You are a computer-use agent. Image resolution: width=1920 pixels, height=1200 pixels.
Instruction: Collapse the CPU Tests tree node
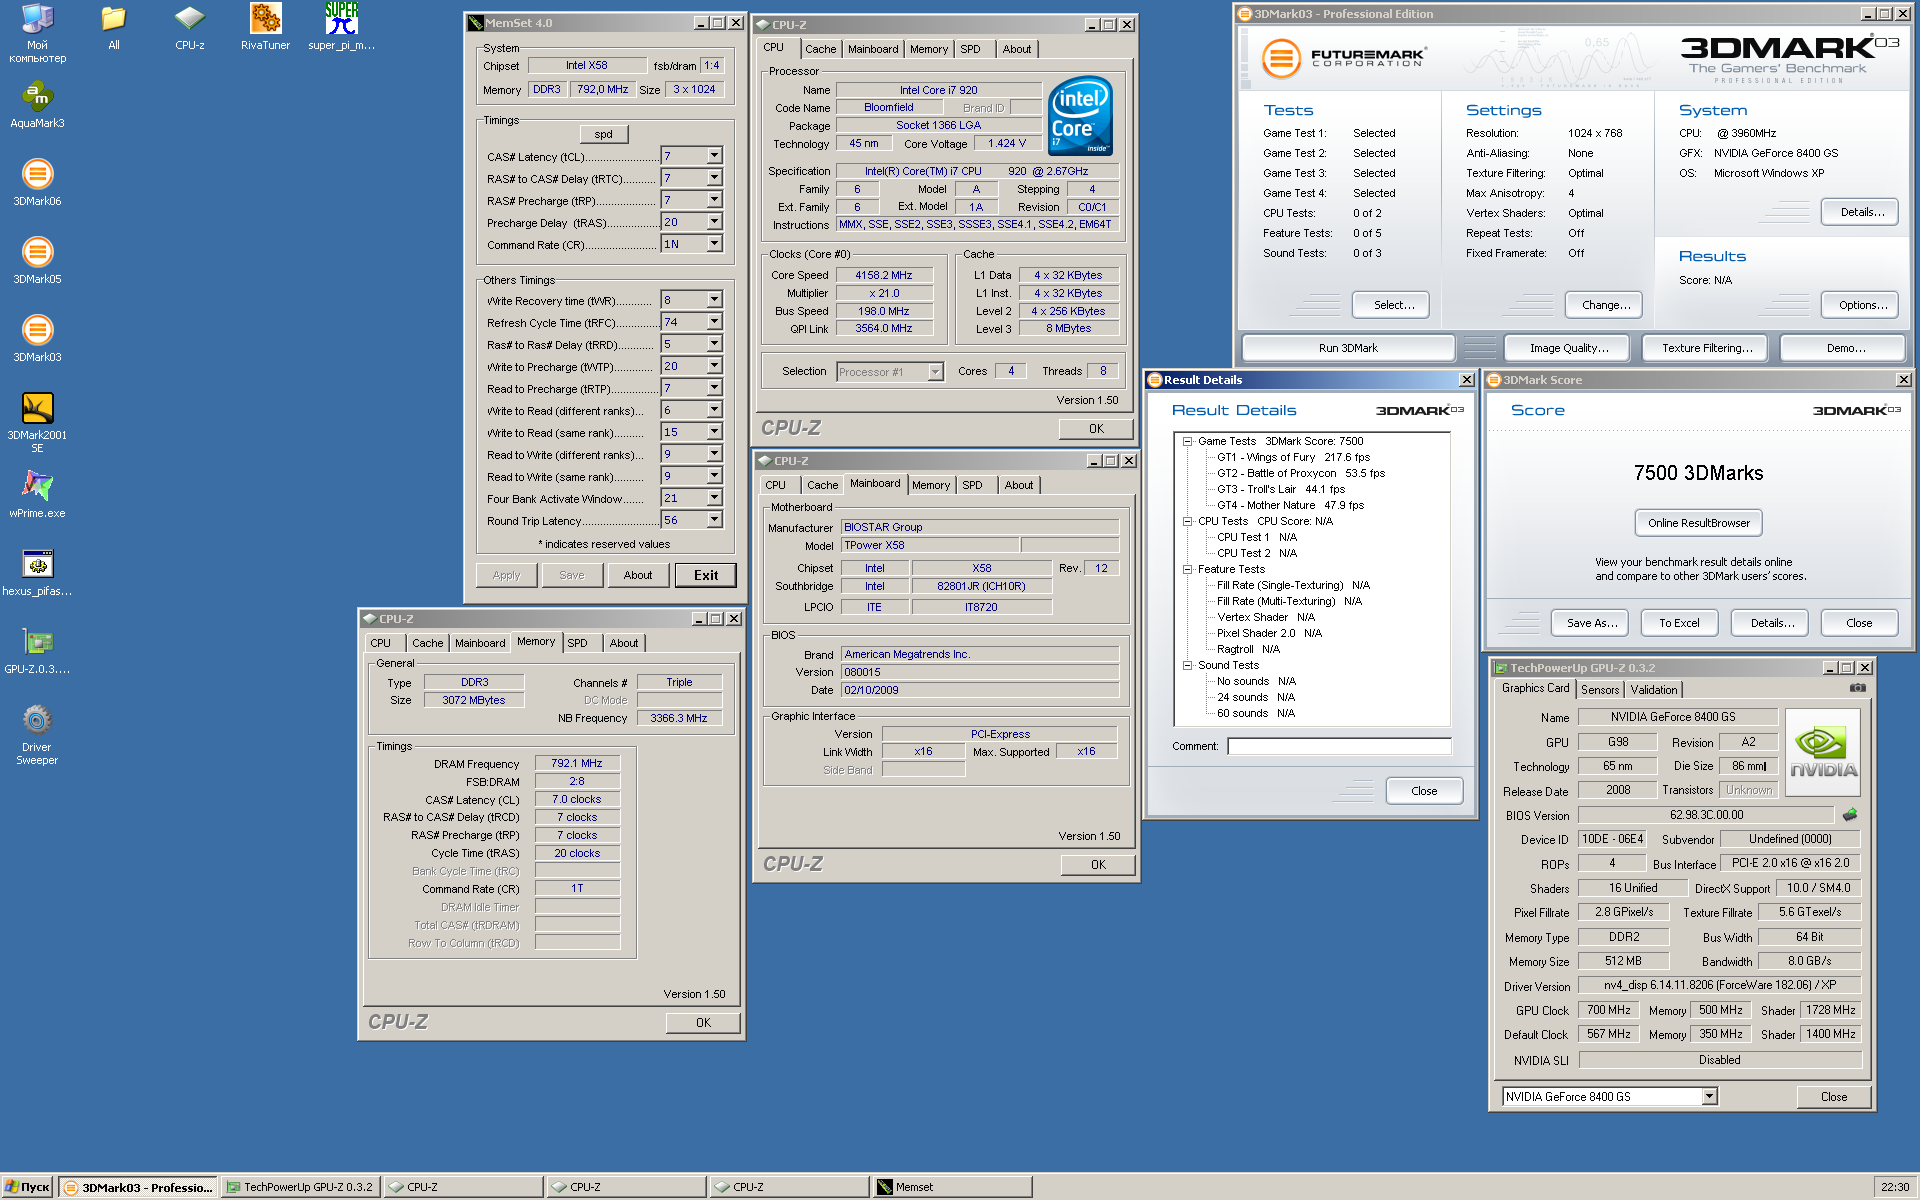pos(1187,521)
